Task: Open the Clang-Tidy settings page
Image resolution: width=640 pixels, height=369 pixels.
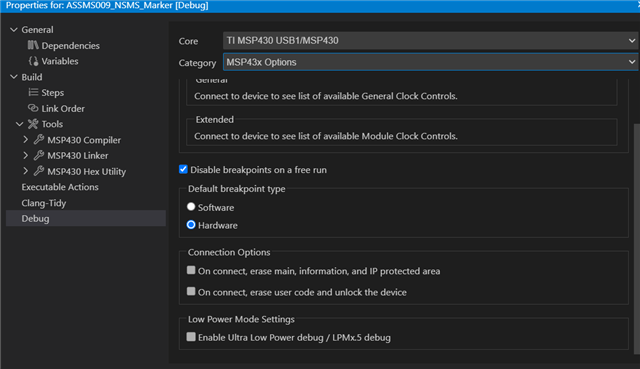Action: coord(44,203)
